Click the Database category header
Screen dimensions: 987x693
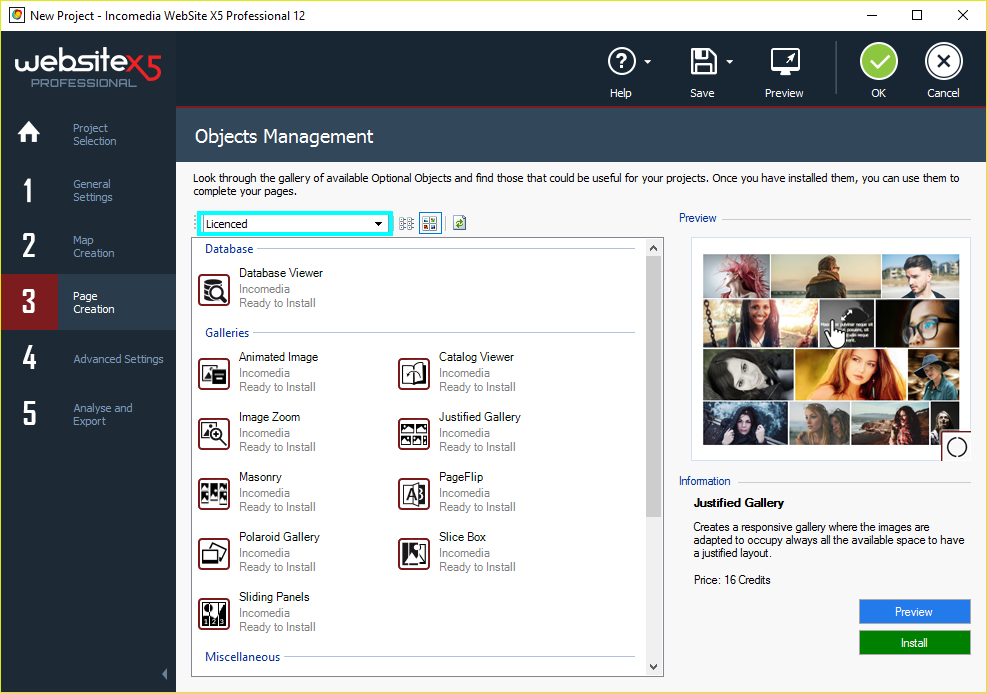tap(229, 249)
